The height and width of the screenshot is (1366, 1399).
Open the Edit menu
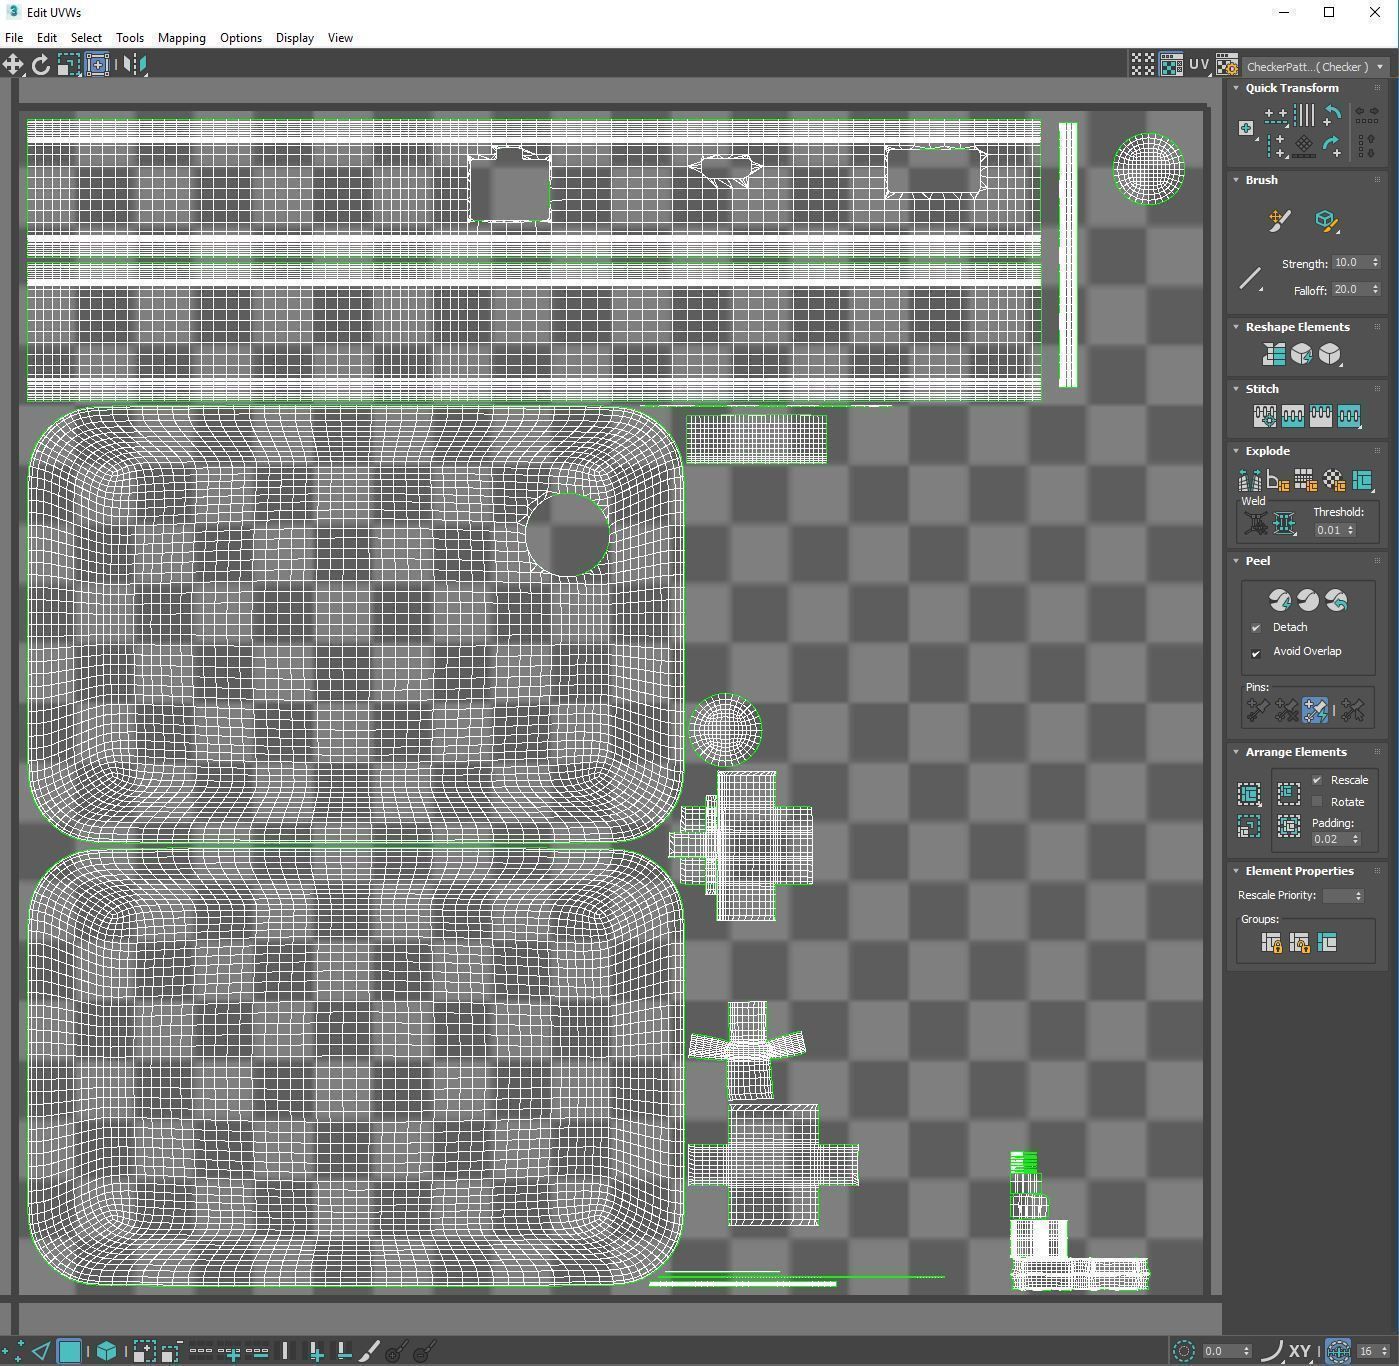(x=47, y=38)
